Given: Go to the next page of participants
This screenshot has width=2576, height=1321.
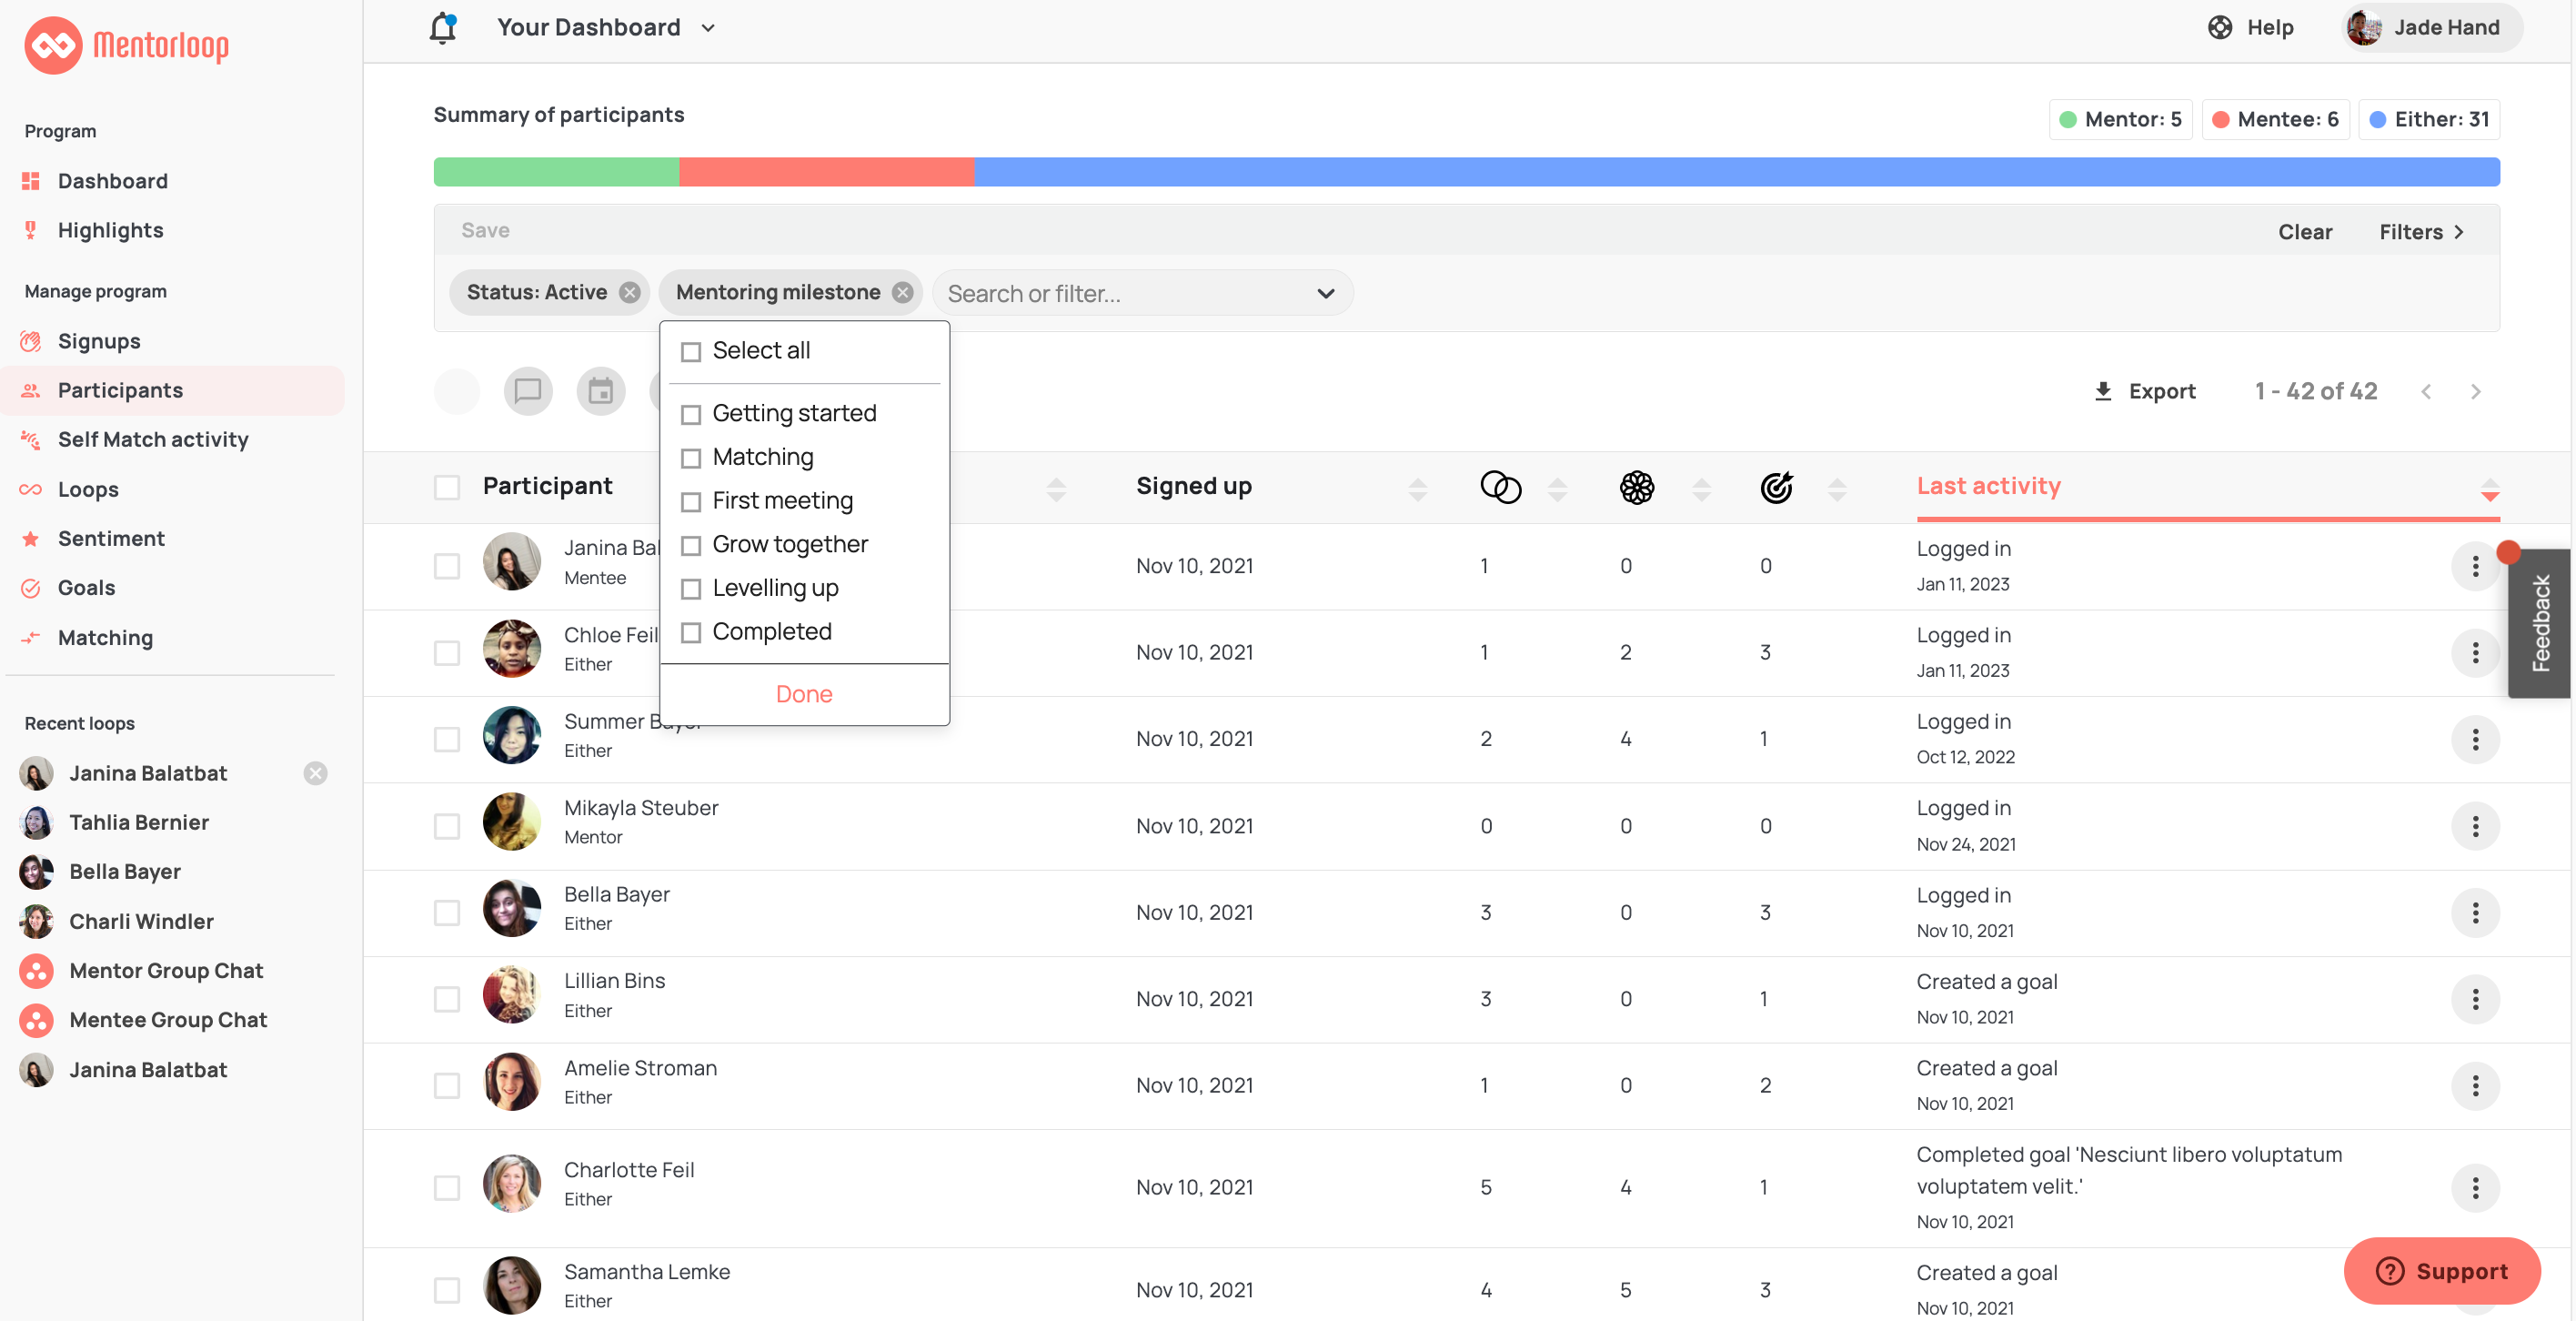Looking at the screenshot, I should [x=2475, y=391].
